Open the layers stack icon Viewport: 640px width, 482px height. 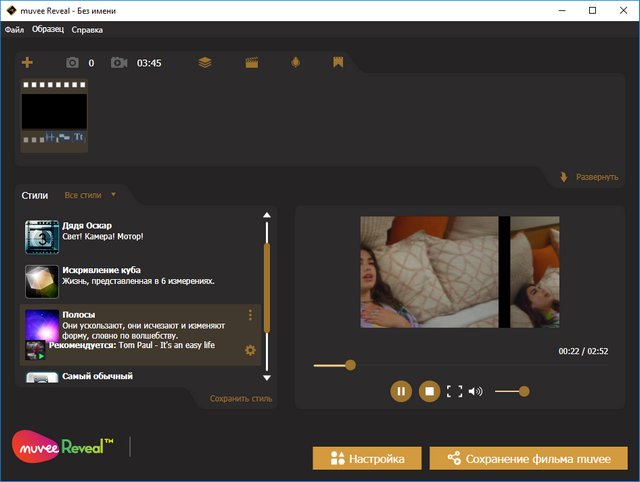point(205,63)
